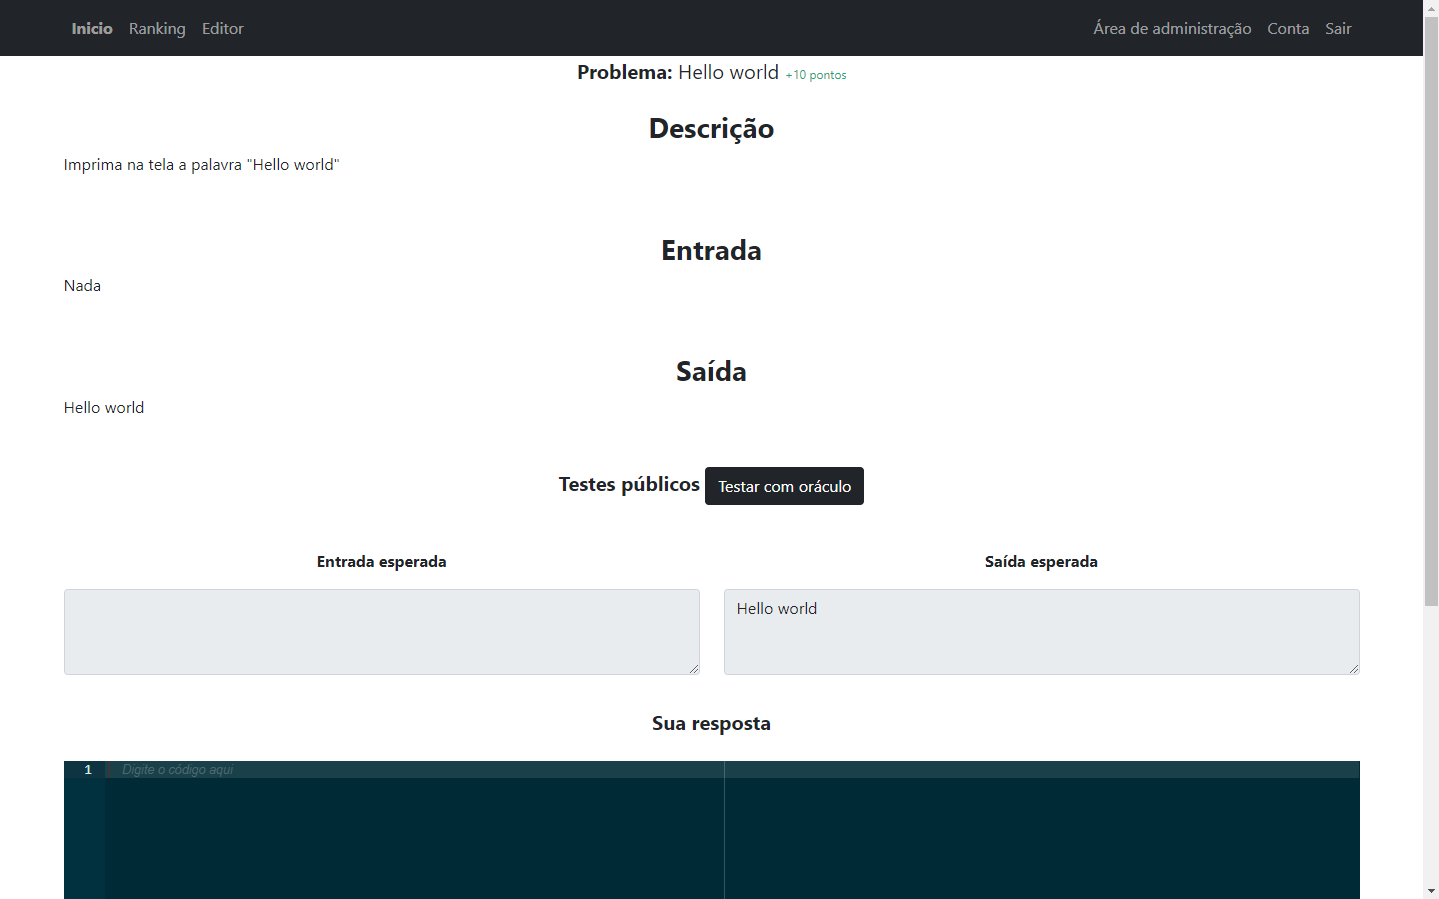Screen dimensions: 1439x899
Task: Go to the Inicio page
Action: [92, 28]
